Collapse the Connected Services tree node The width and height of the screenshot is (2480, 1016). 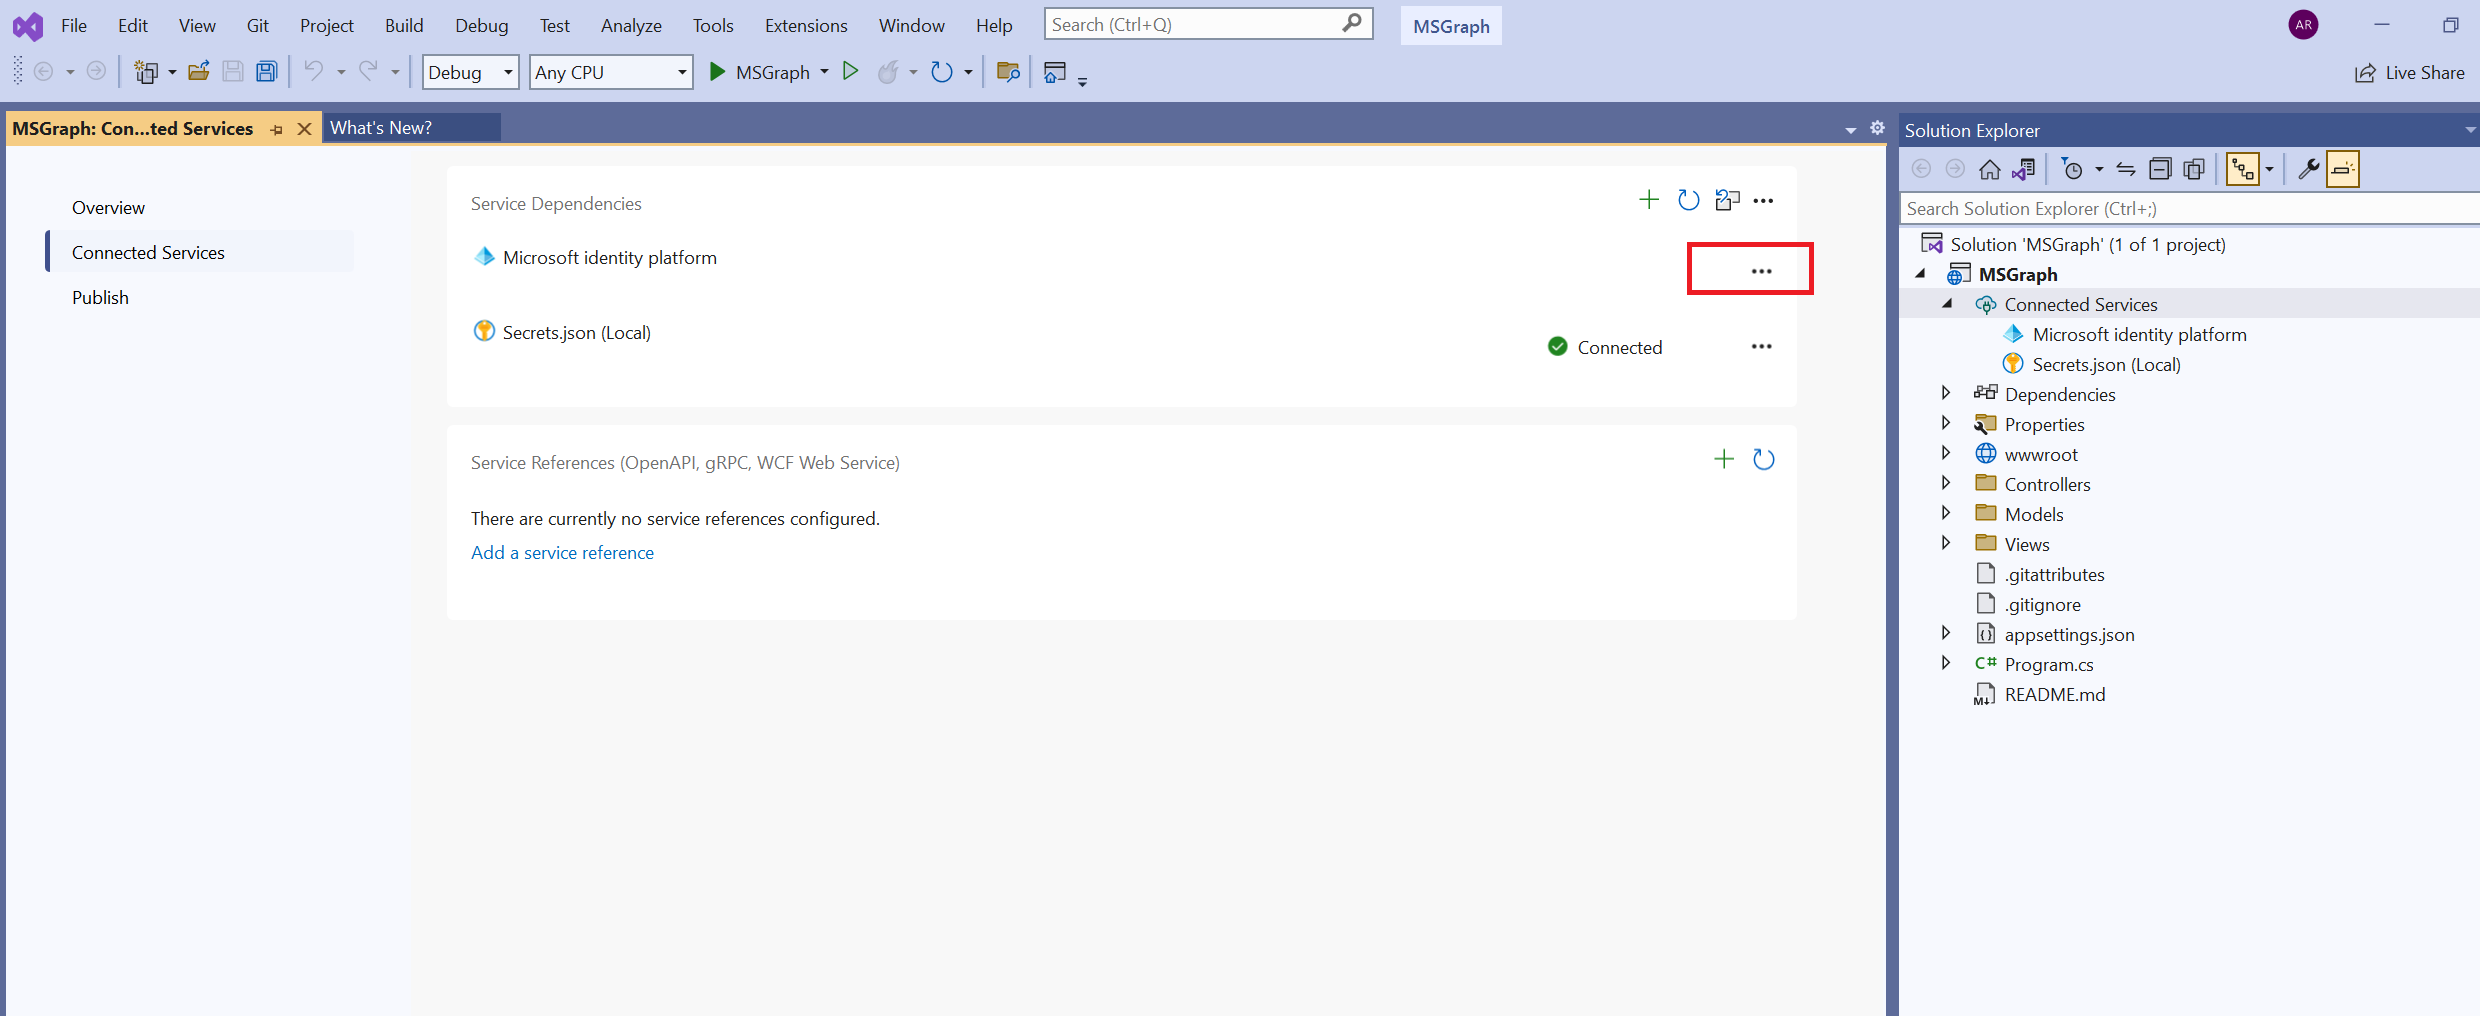click(1946, 303)
